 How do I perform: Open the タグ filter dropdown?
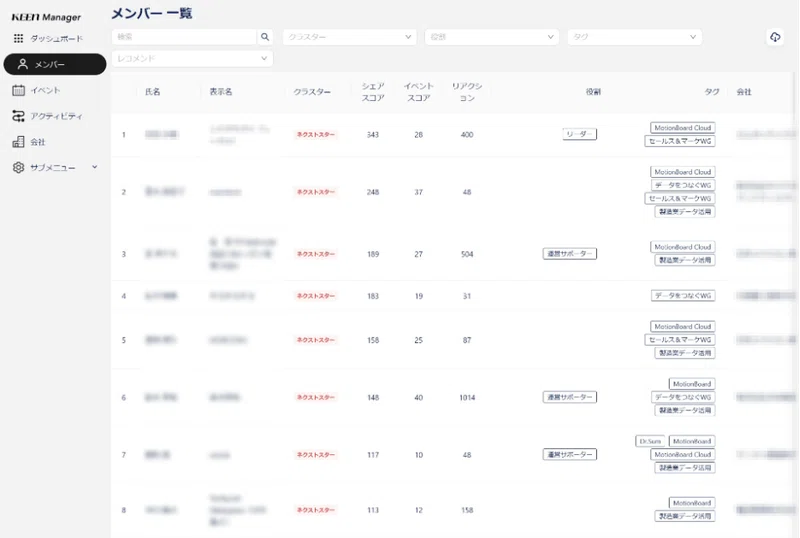pos(634,37)
